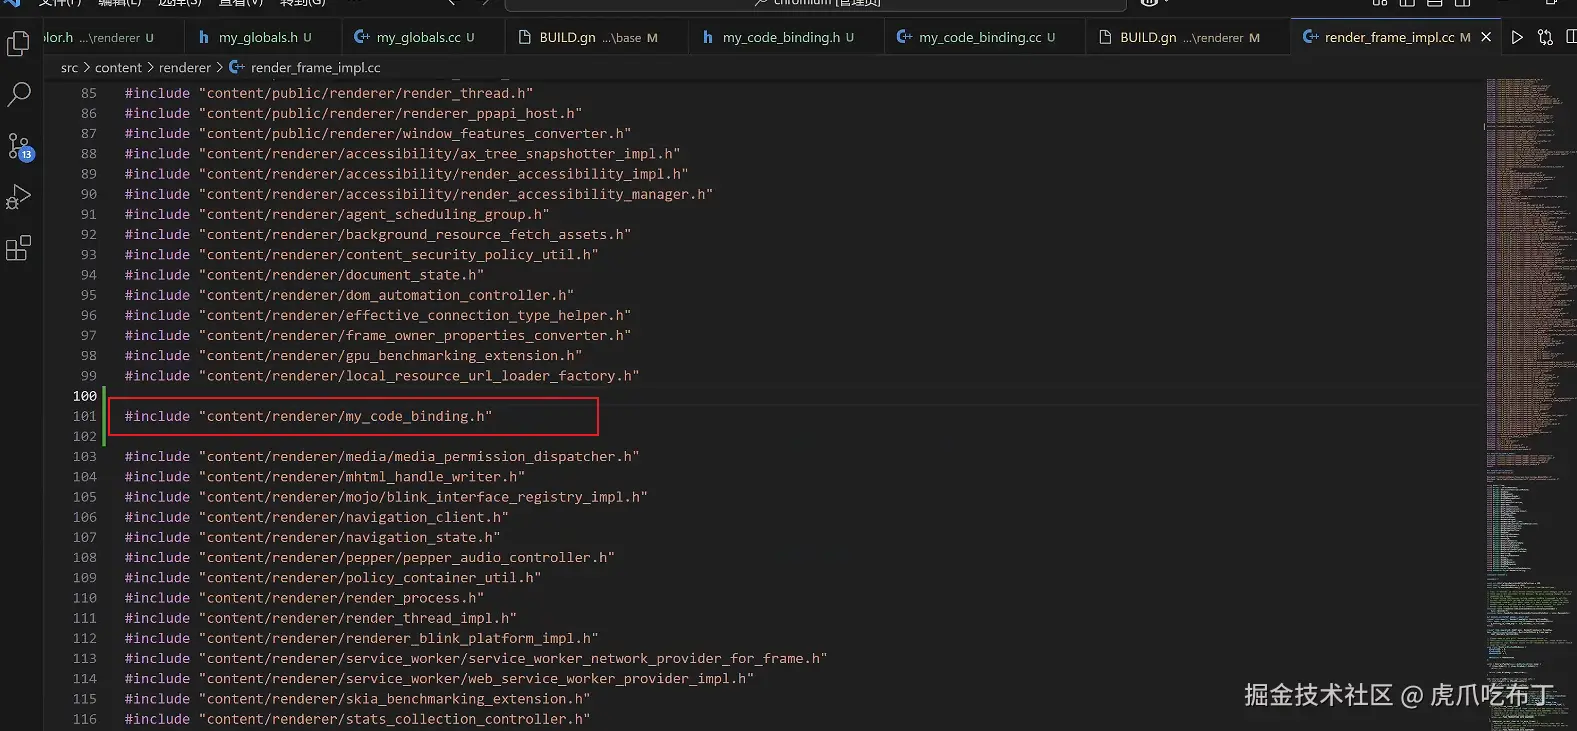Click the Run C/C++ file play button
Screen dimensions: 1577x731
1517,37
